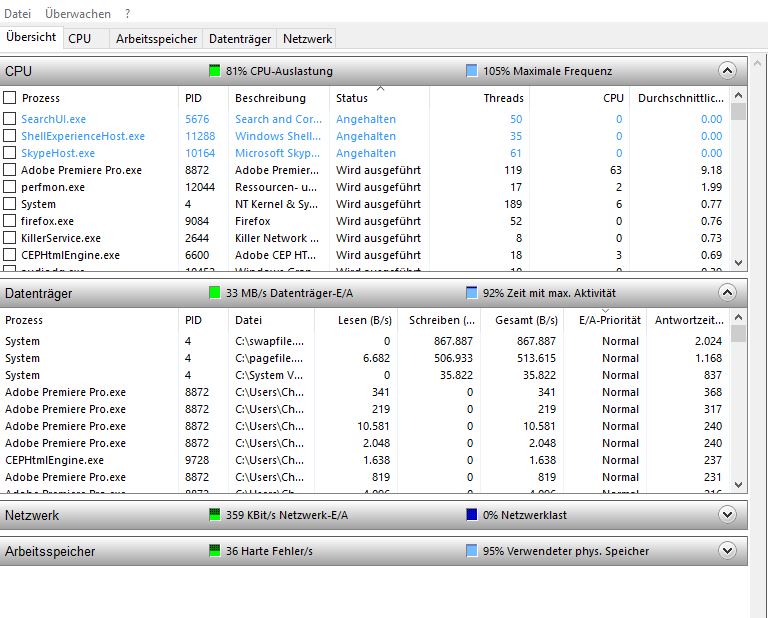The height and width of the screenshot is (618, 768).
Task: Sort by Durchschnittliche CPU column
Action: (x=680, y=98)
